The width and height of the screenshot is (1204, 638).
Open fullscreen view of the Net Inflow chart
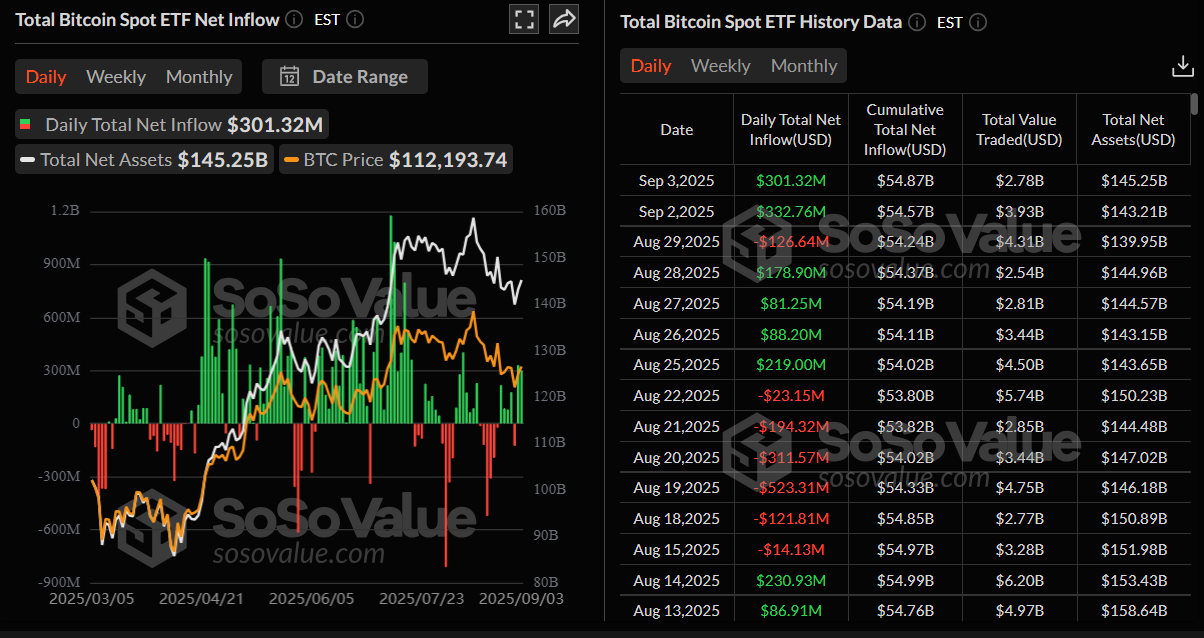click(524, 19)
